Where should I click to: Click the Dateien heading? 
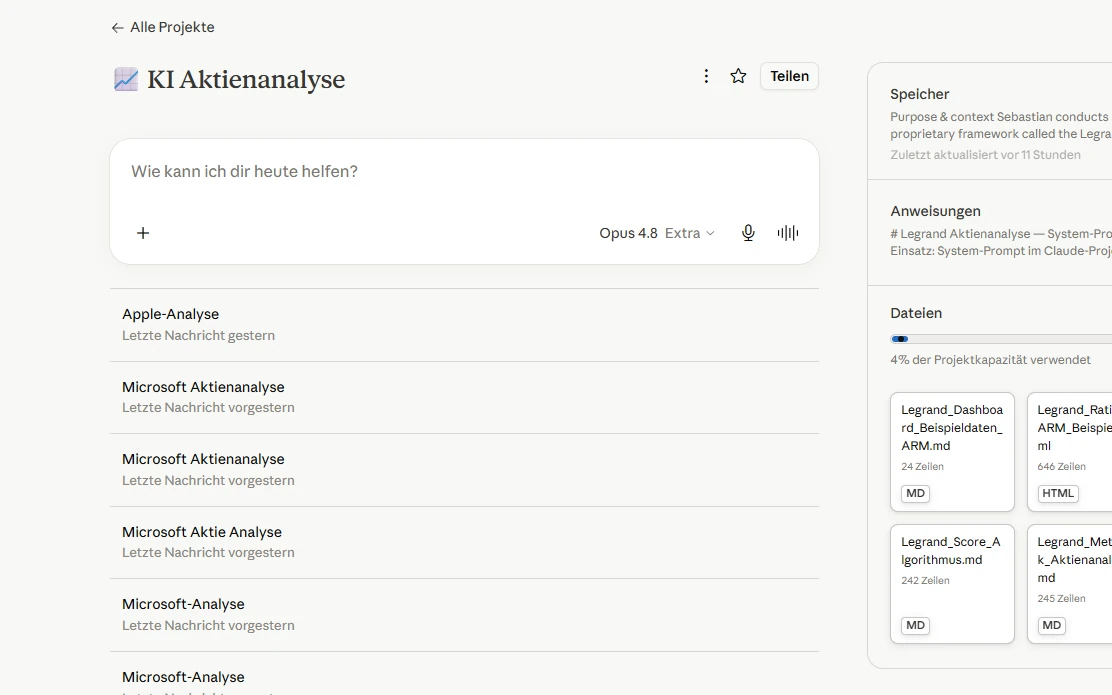(x=916, y=313)
